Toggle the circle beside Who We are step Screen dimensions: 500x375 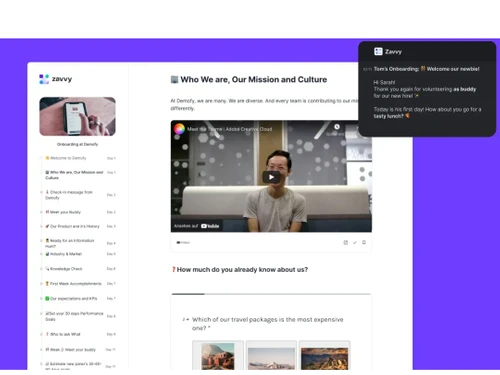41,172
